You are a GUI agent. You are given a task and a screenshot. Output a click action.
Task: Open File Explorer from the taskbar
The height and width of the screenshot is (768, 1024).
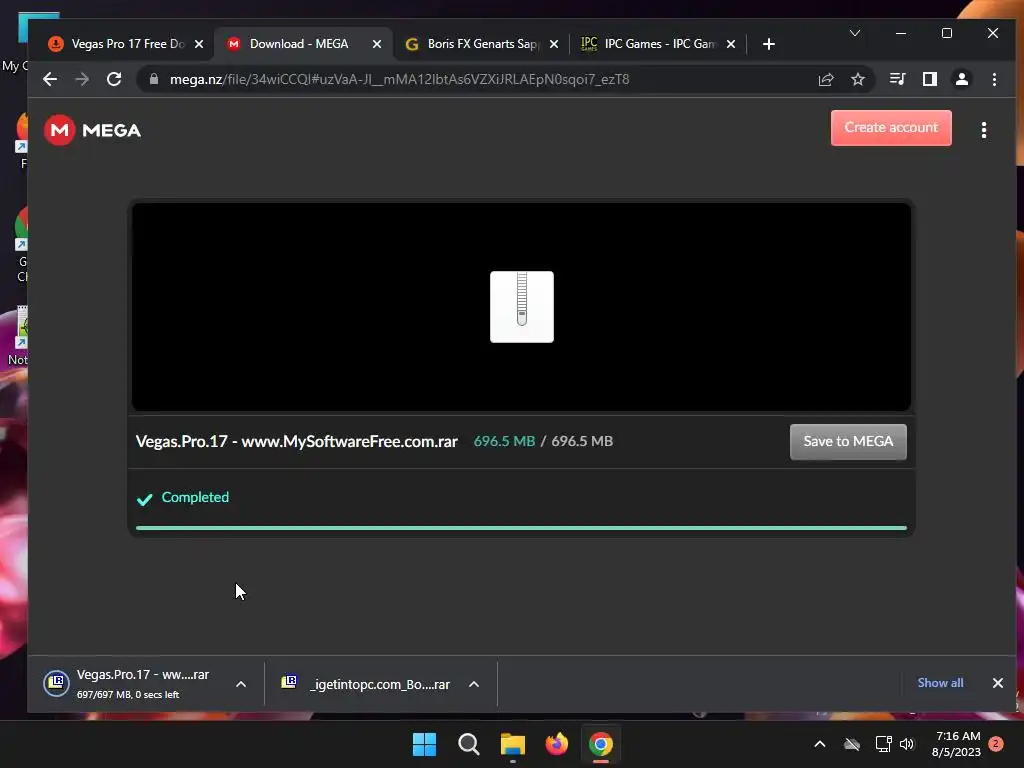[513, 744]
